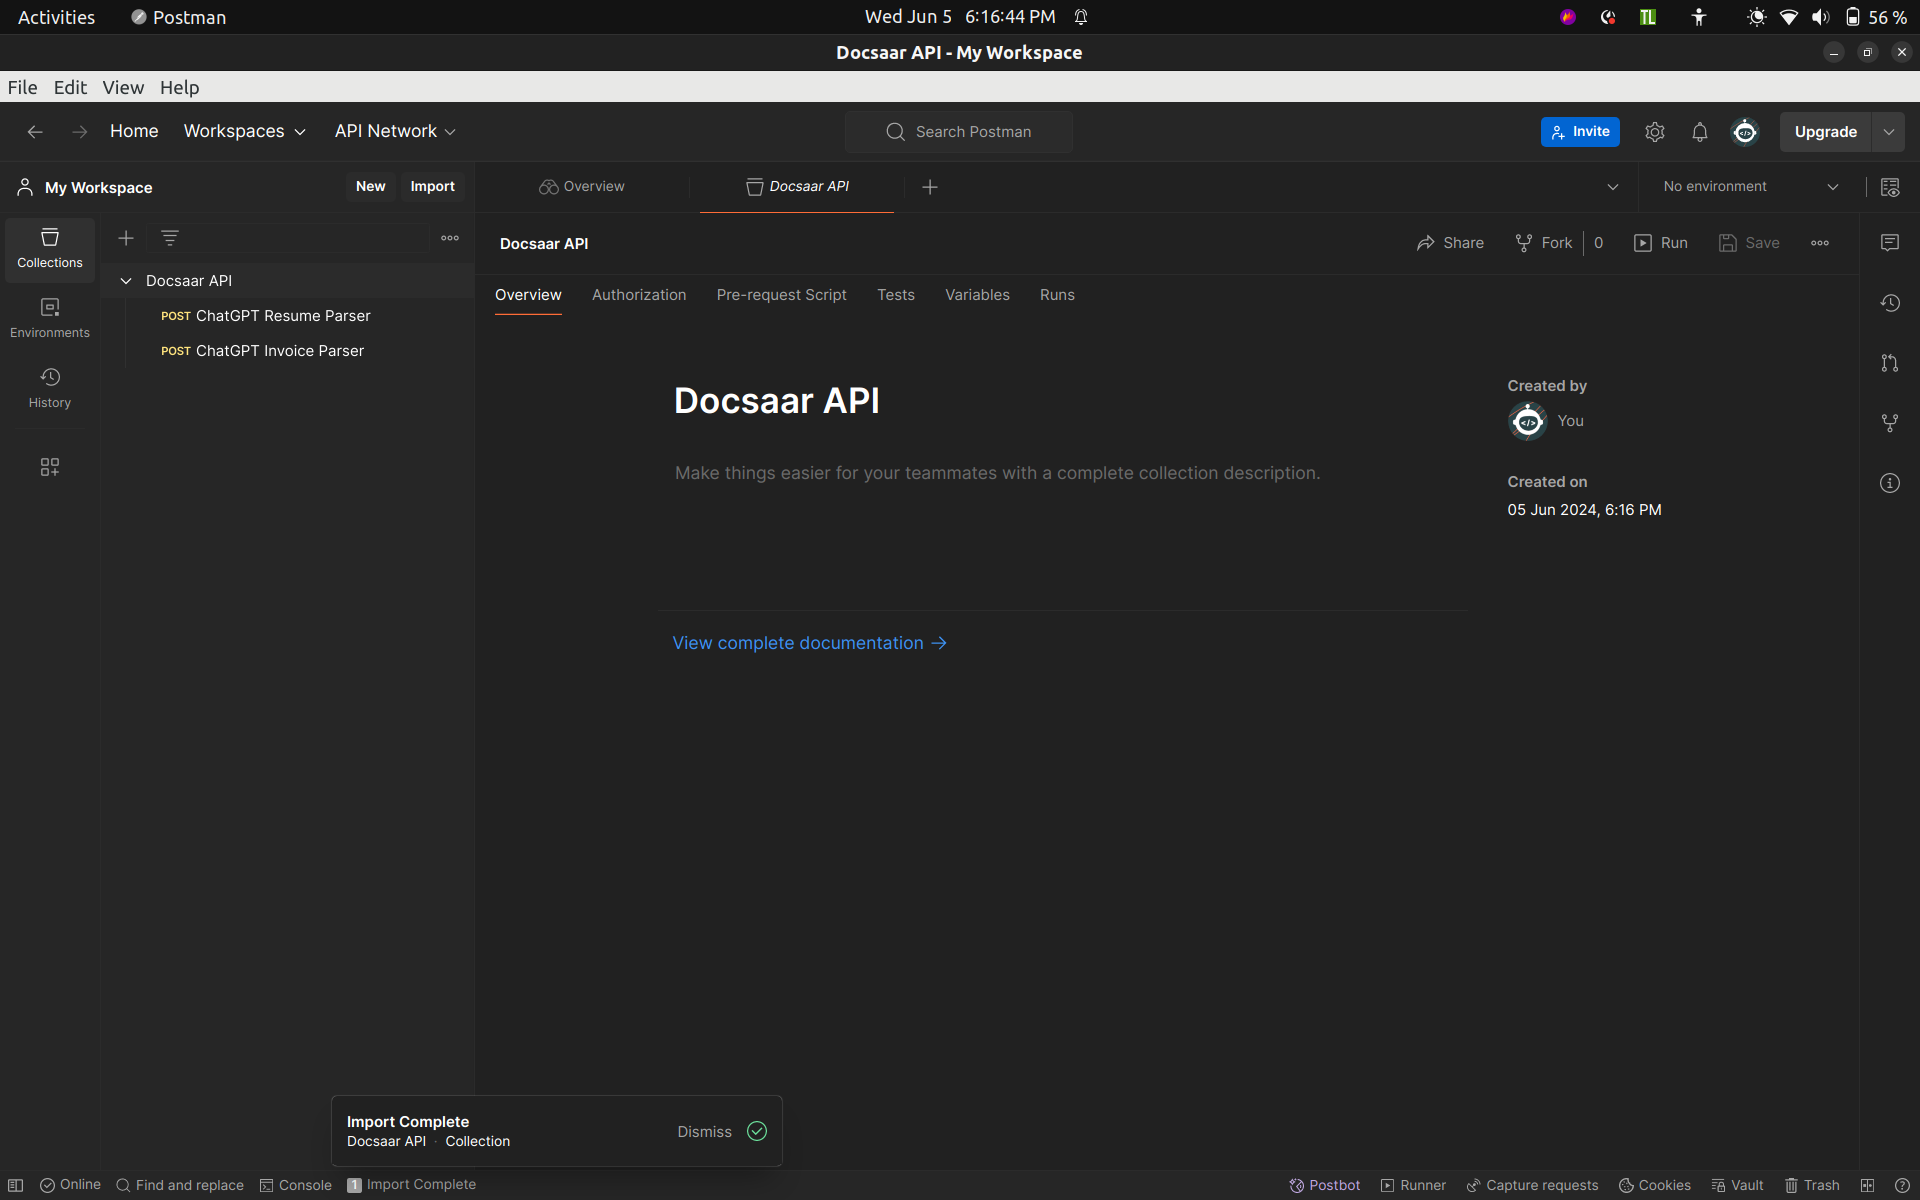Open the Edit menu

pyautogui.click(x=70, y=87)
